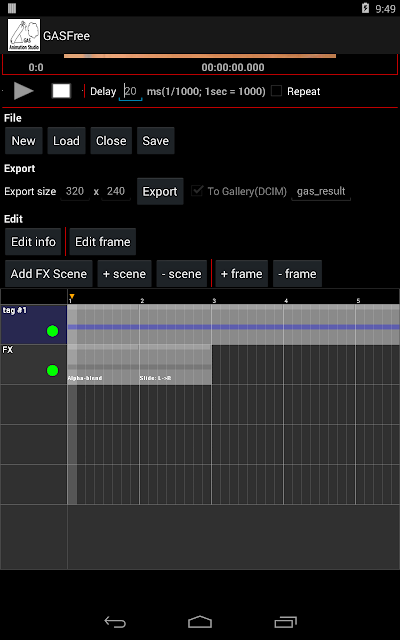This screenshot has height=640, width=400.
Task: Click the Load file button
Action: point(66,141)
